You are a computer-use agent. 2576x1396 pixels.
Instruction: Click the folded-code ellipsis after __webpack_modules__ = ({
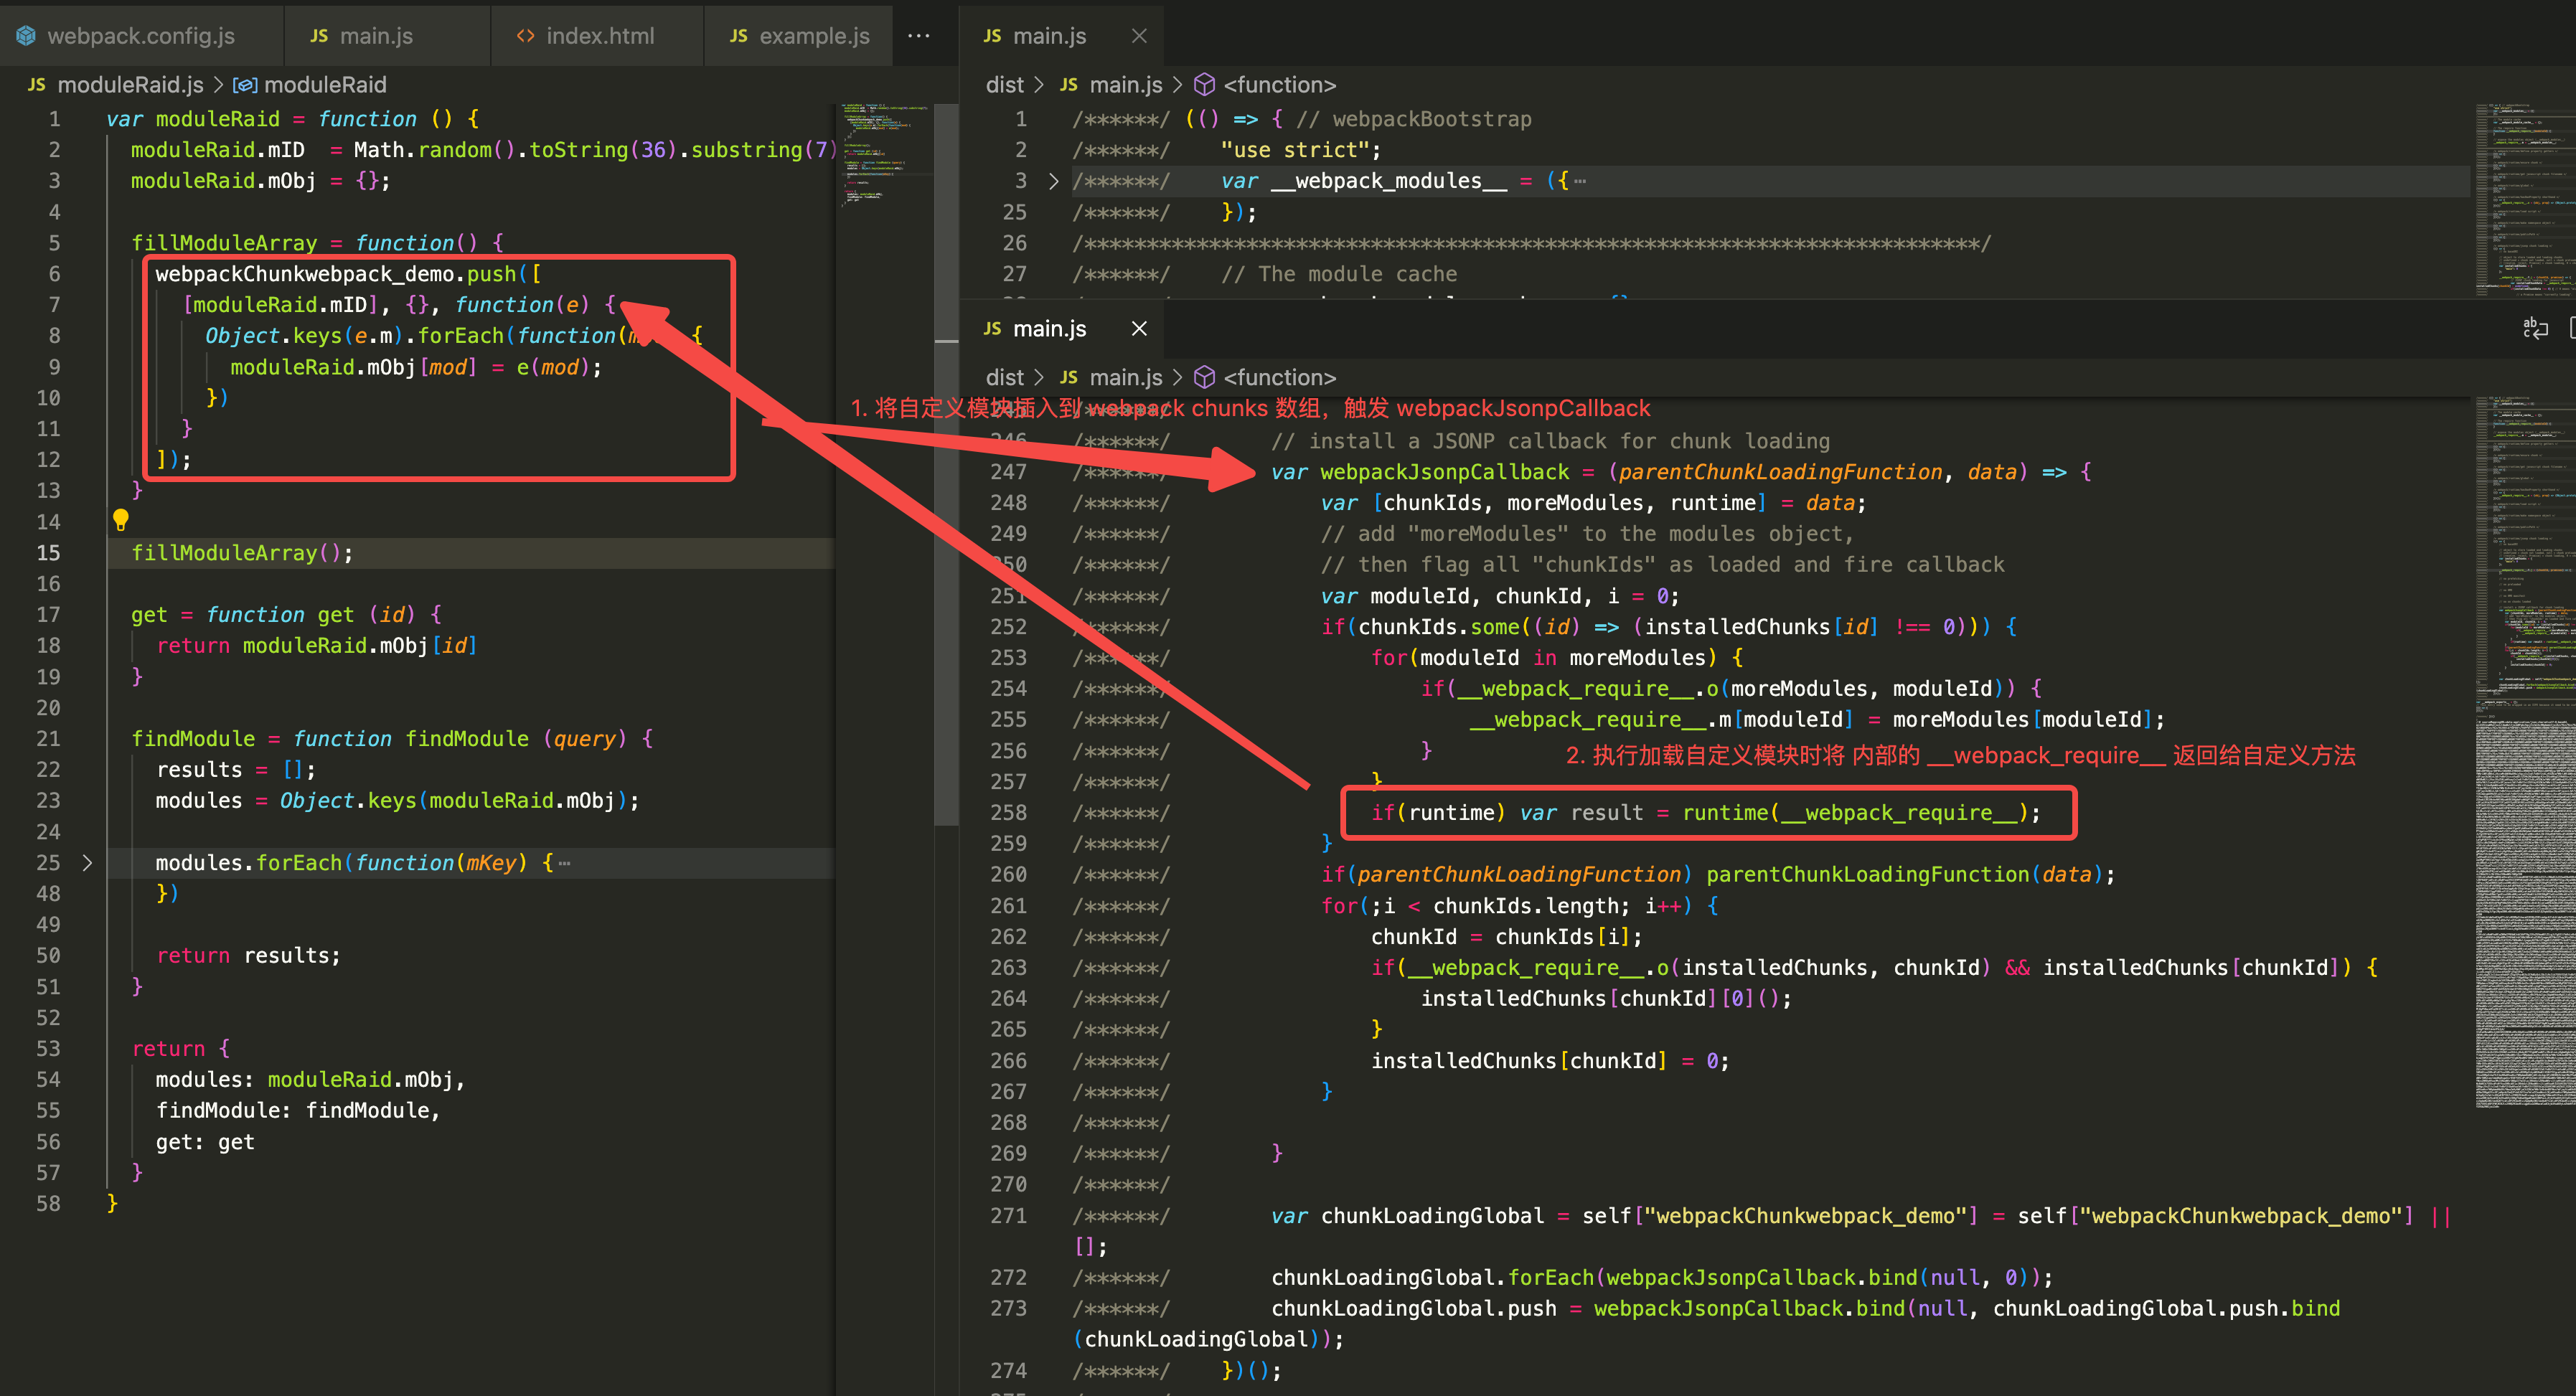tap(1580, 181)
